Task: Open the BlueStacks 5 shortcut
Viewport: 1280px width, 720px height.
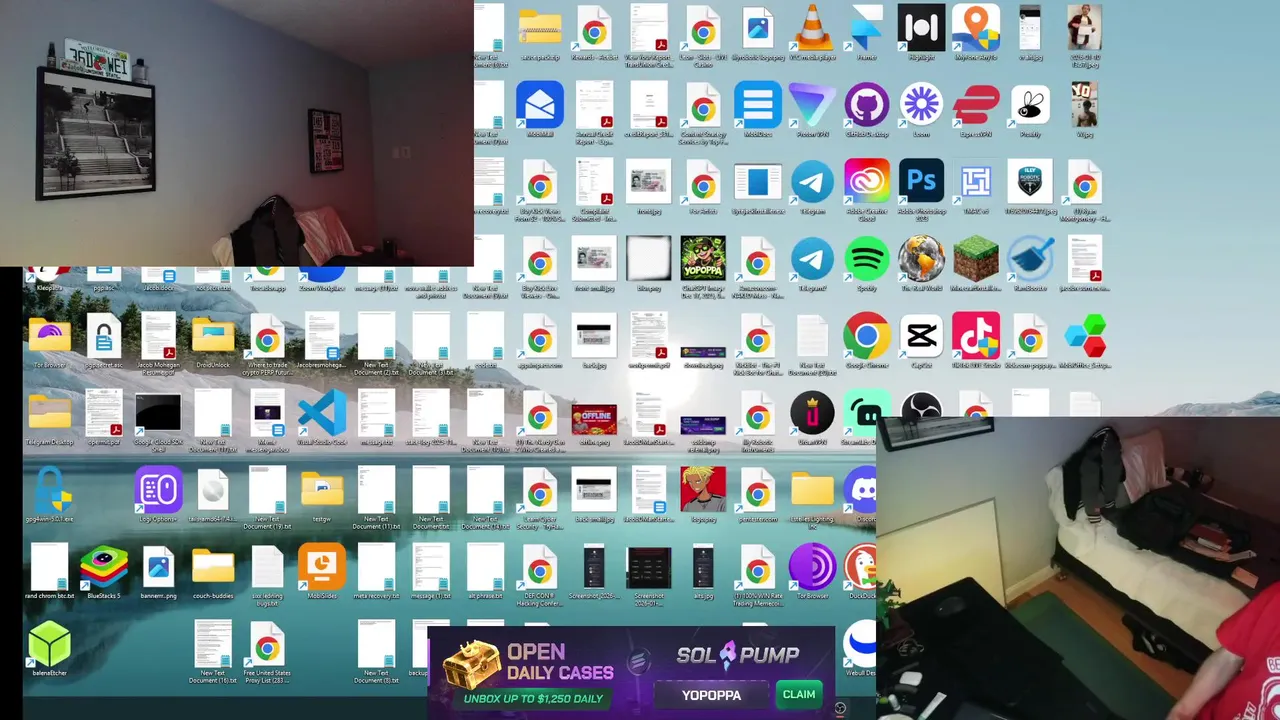Action: (104, 568)
